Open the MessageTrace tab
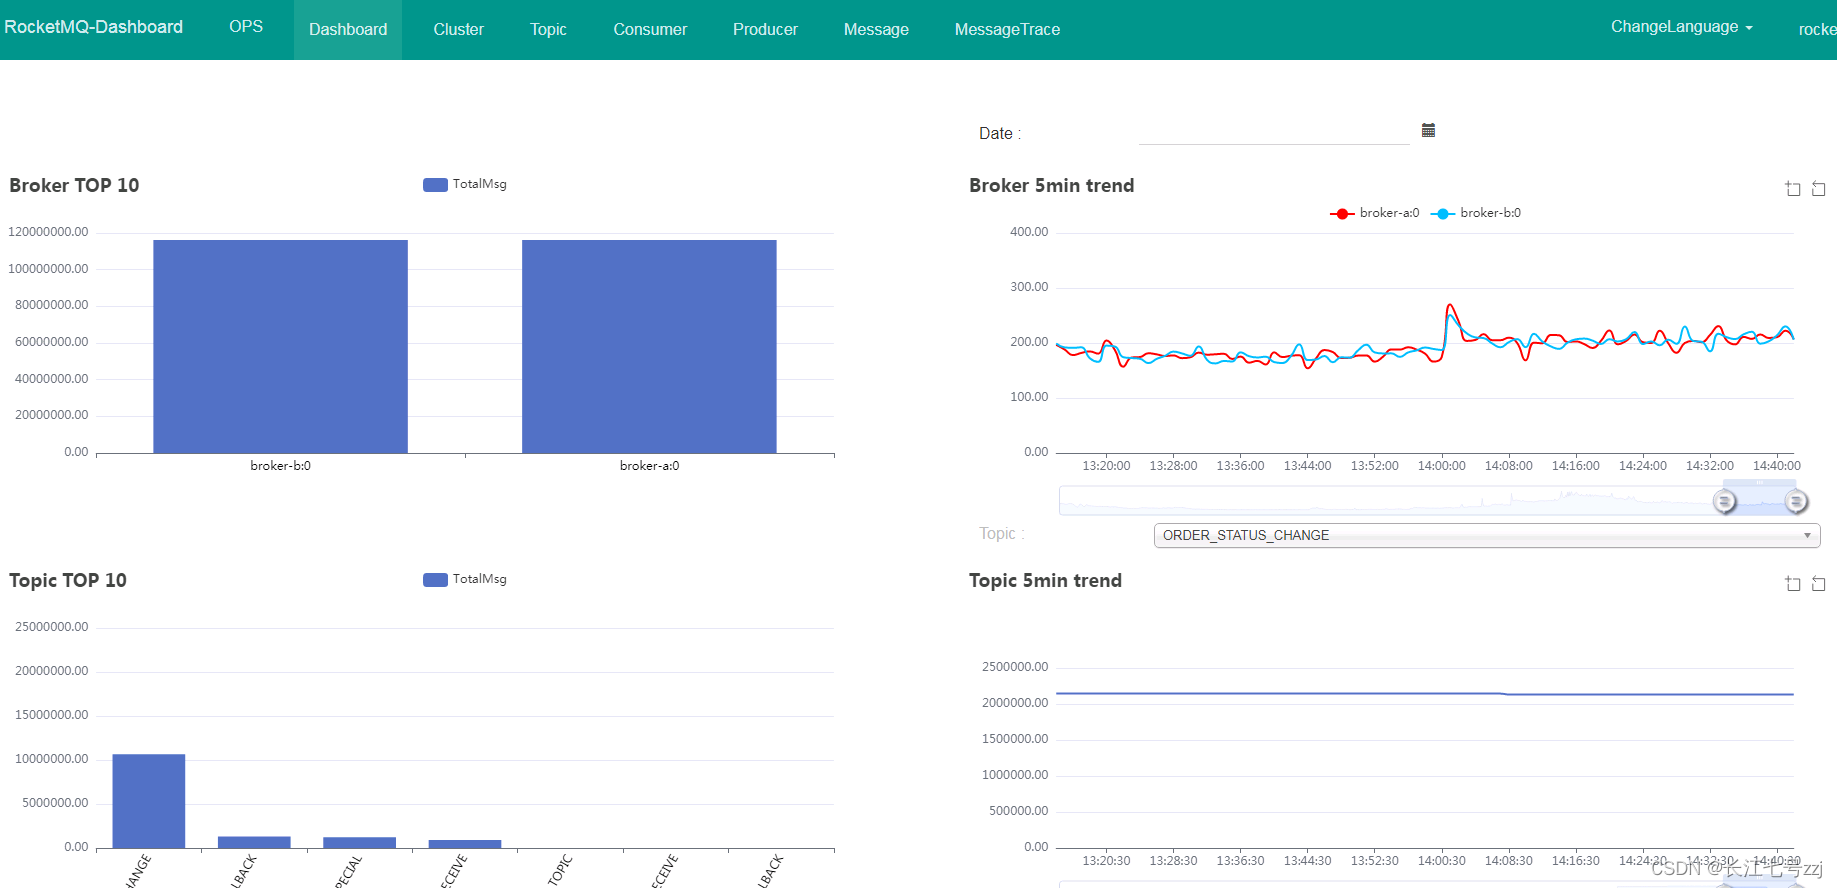Viewport: 1837px width, 888px height. click(1007, 30)
